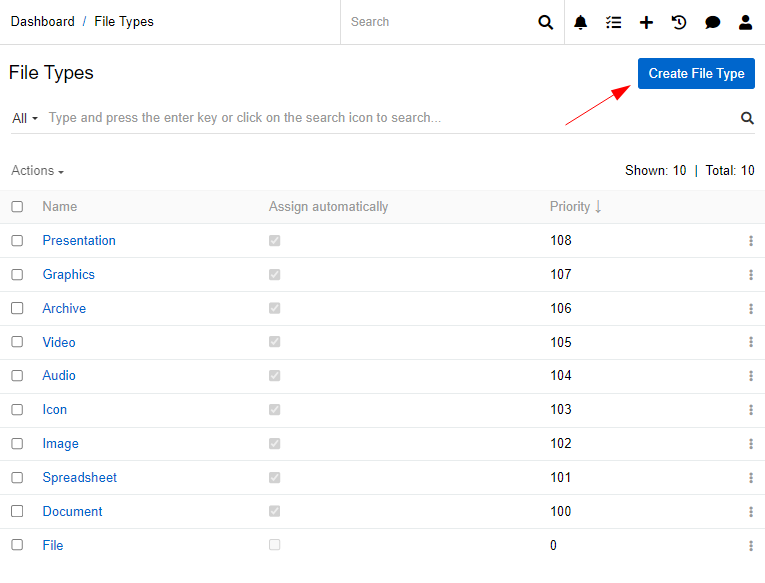This screenshot has height=583, width=765.
Task: Click the global search magnifier icon
Action: point(545,22)
